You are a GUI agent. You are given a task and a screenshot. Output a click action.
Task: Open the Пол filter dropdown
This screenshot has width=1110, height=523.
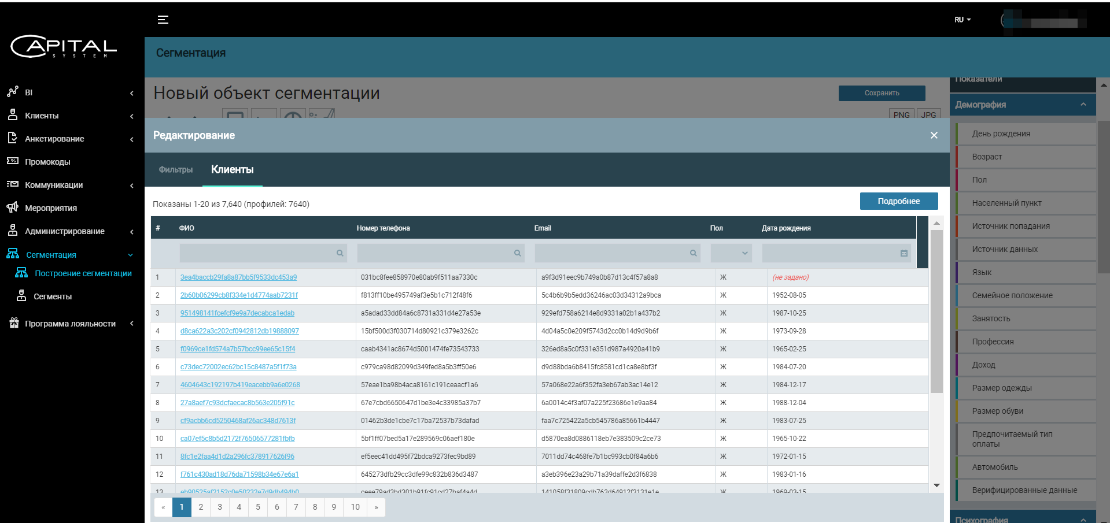coord(732,254)
